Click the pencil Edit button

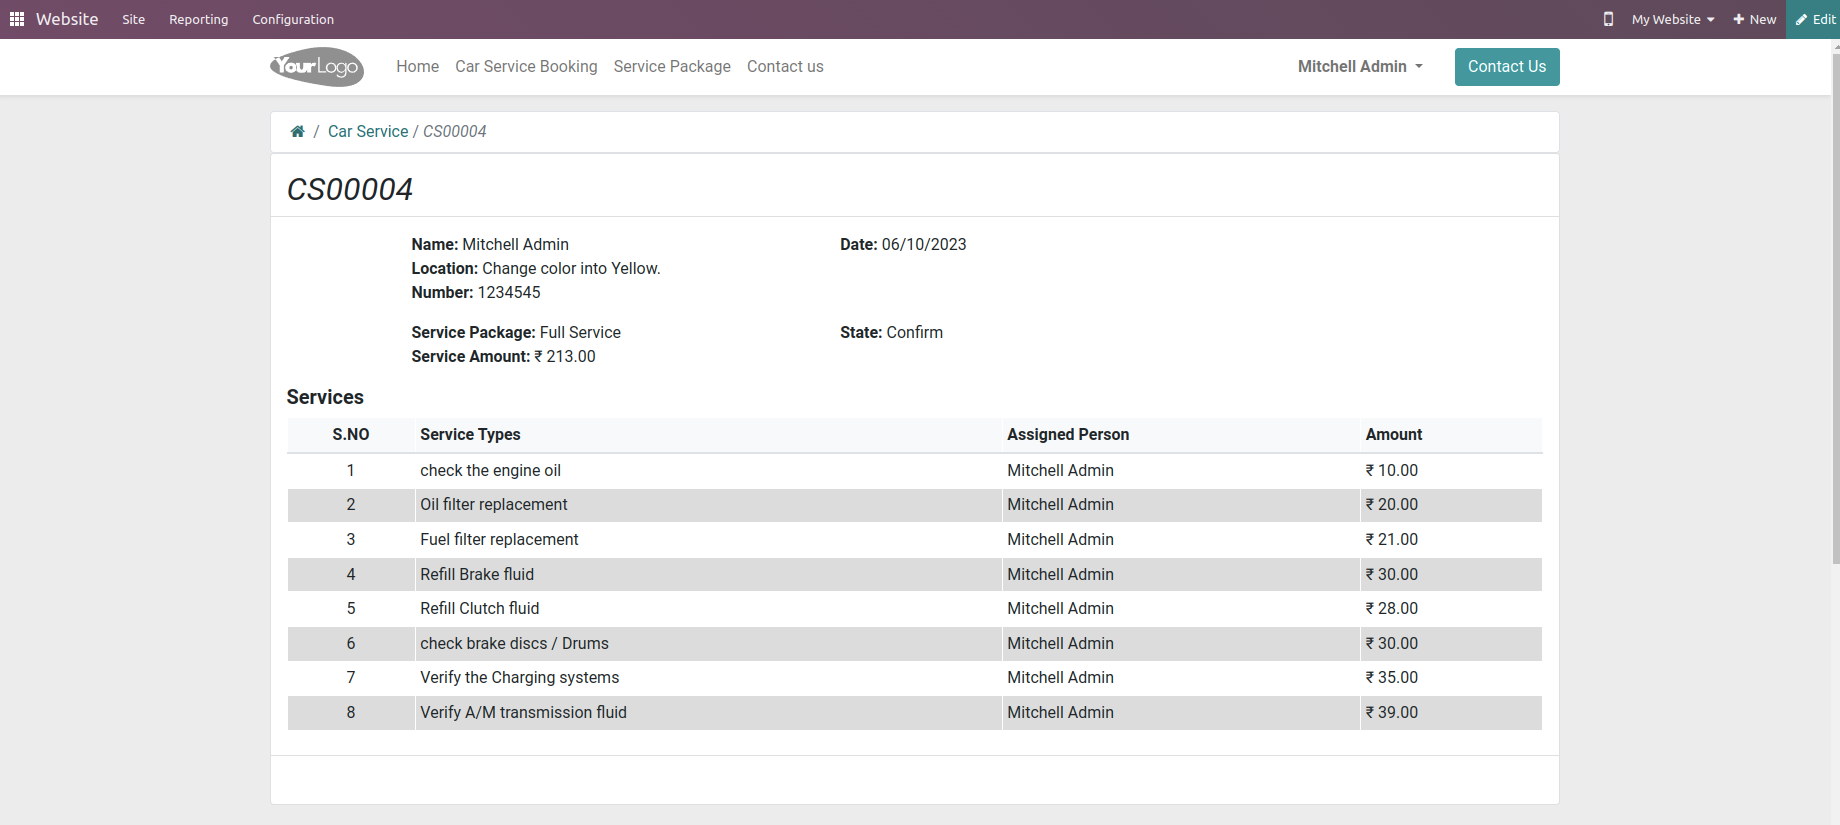click(1815, 19)
